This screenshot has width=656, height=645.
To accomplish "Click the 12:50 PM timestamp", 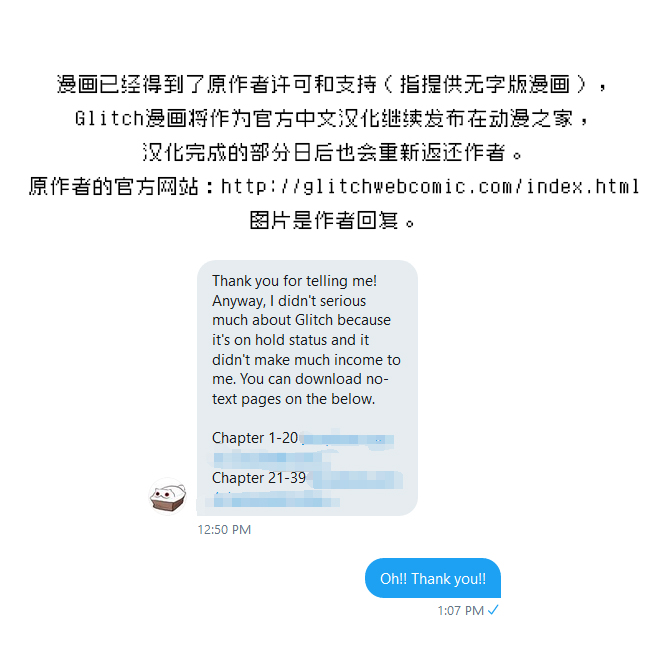I will 224,530.
